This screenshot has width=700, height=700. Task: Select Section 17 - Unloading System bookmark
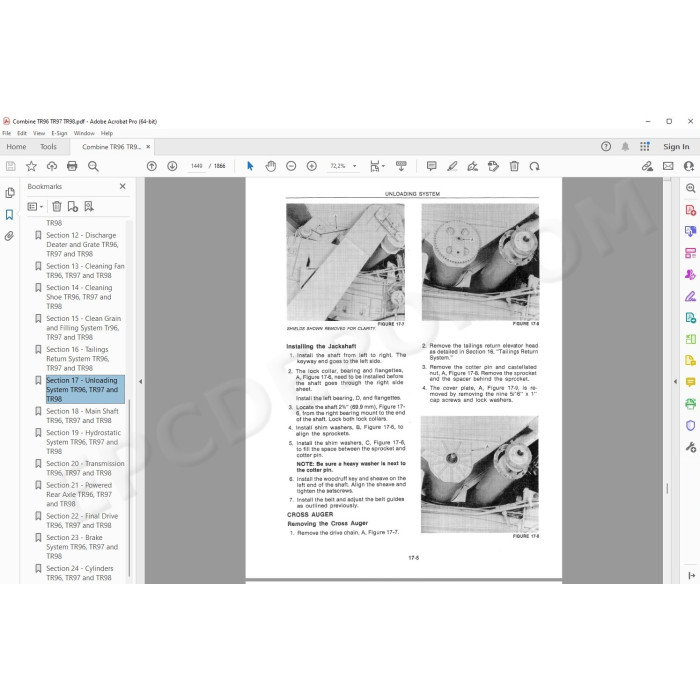85,389
